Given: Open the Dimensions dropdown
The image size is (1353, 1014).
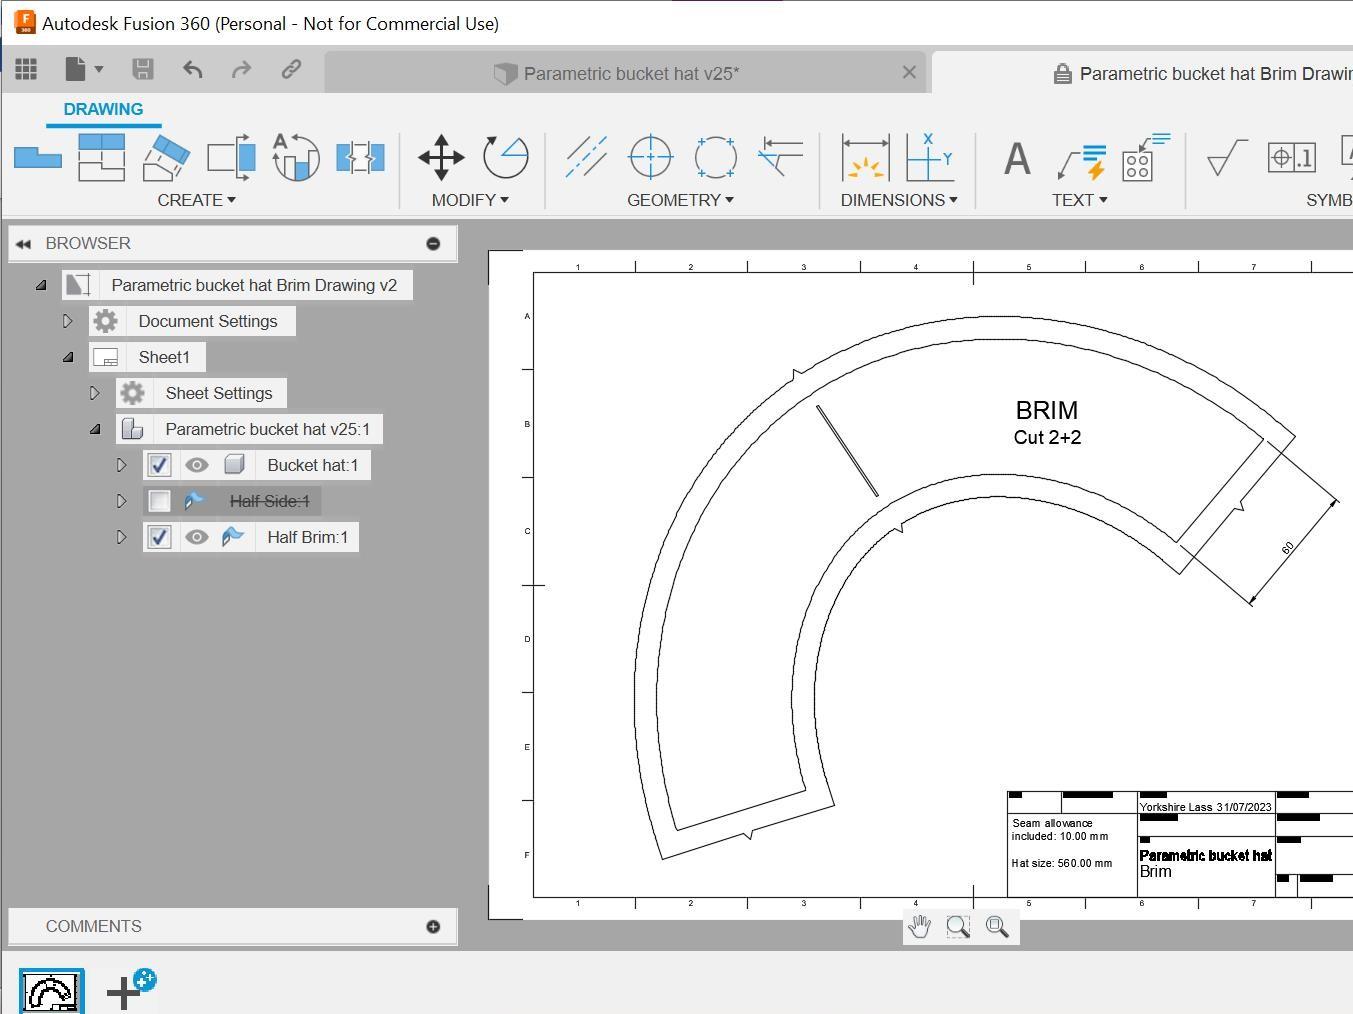Looking at the screenshot, I should pyautogui.click(x=897, y=199).
